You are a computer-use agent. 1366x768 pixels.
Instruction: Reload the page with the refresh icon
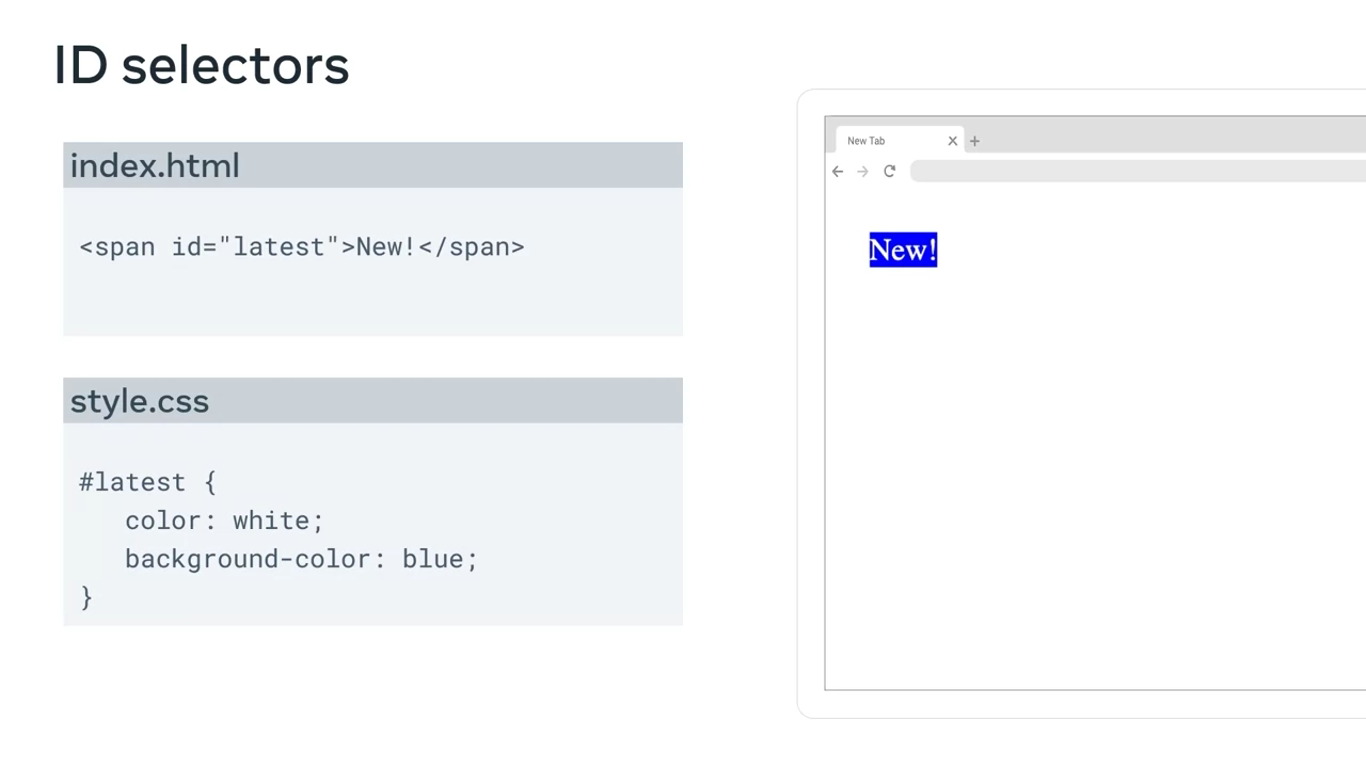[889, 171]
